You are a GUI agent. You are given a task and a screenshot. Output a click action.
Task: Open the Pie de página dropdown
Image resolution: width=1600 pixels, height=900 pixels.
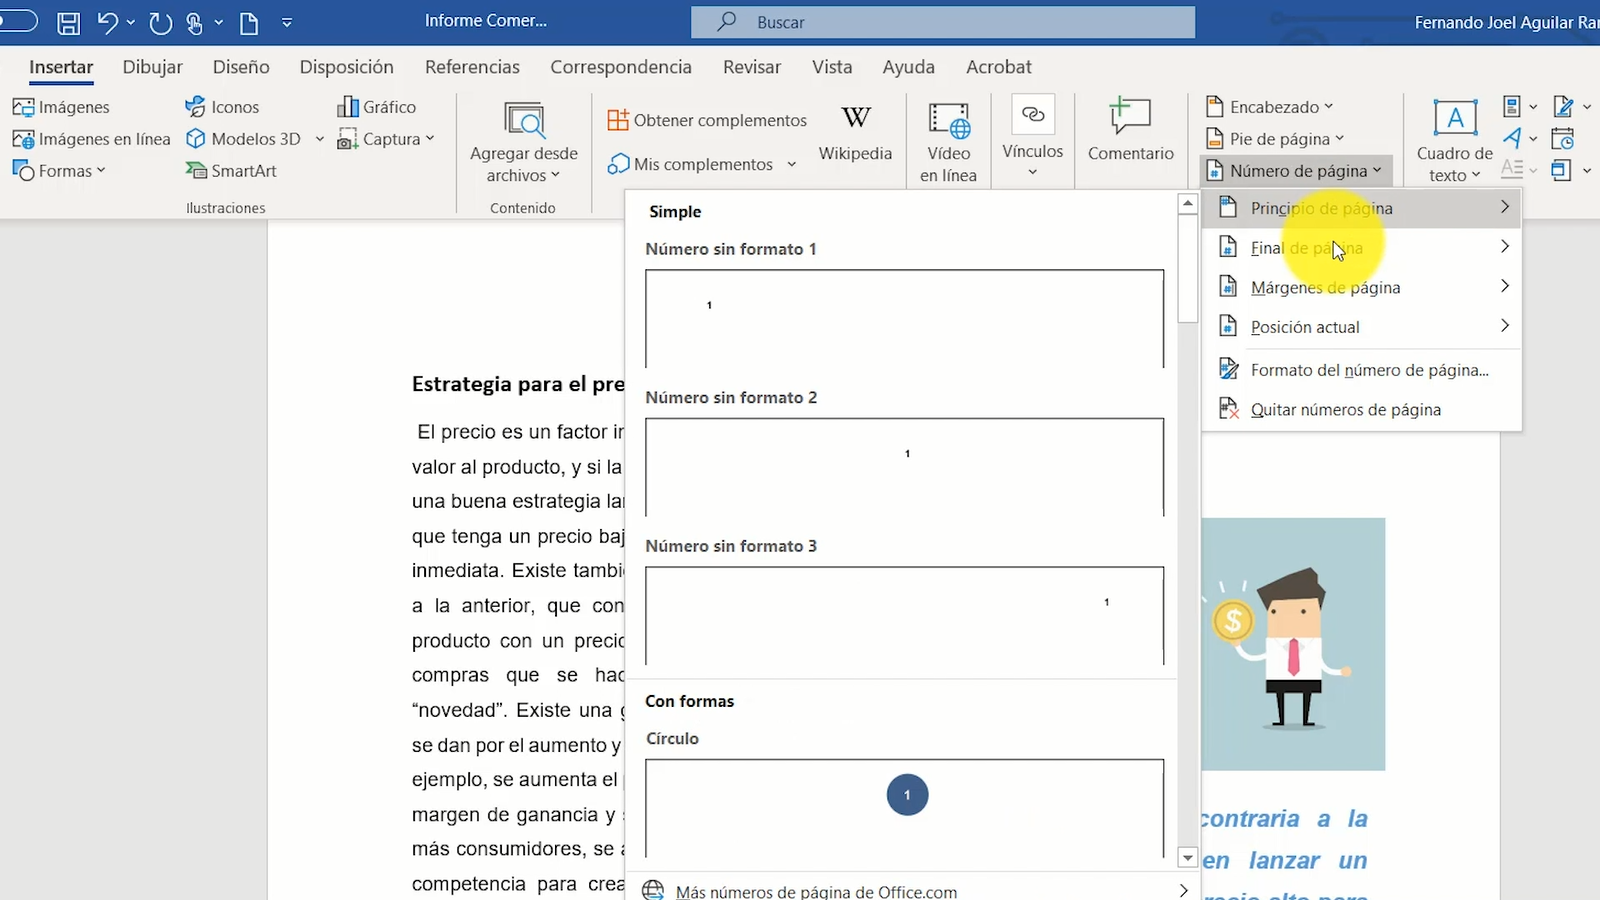[x=1275, y=139]
